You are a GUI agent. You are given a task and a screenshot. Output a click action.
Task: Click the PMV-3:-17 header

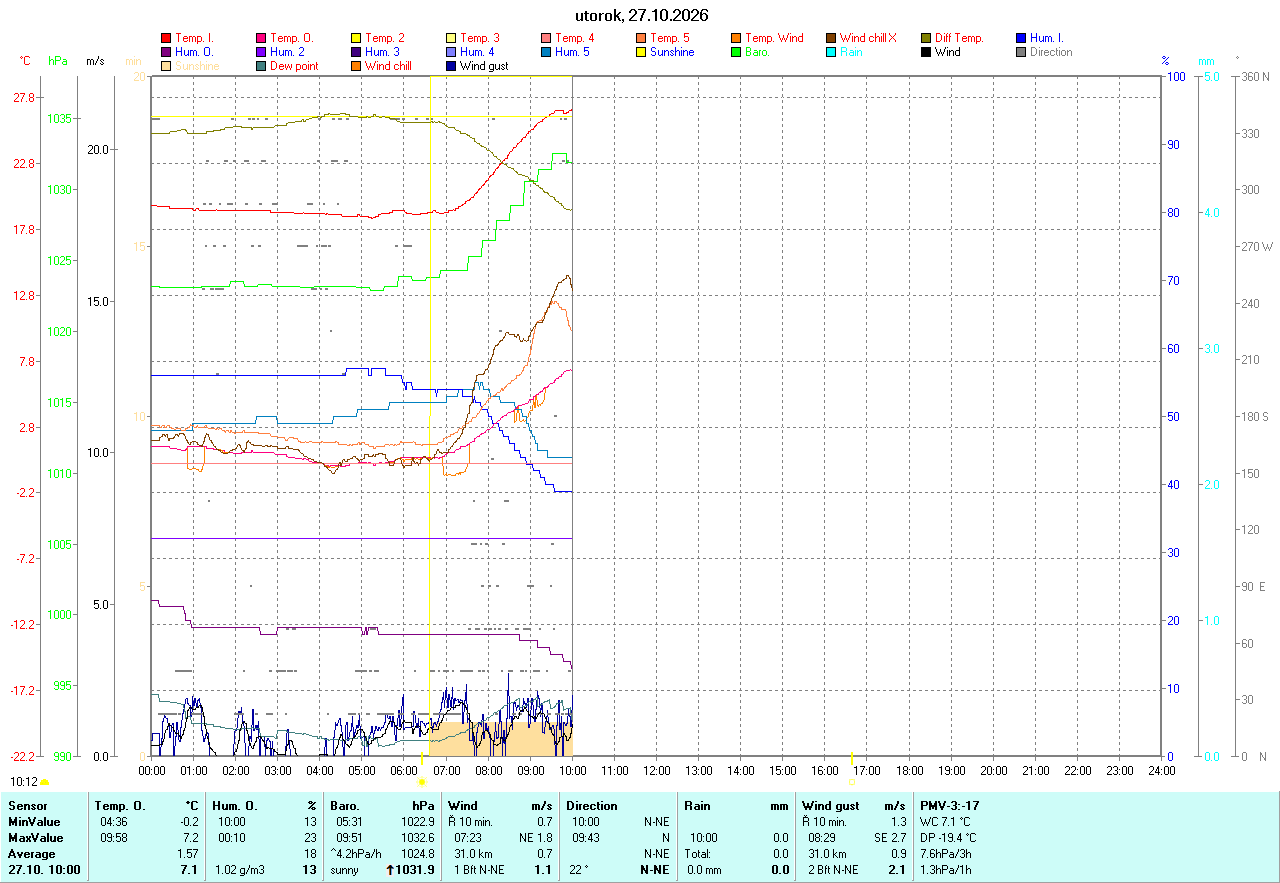949,806
